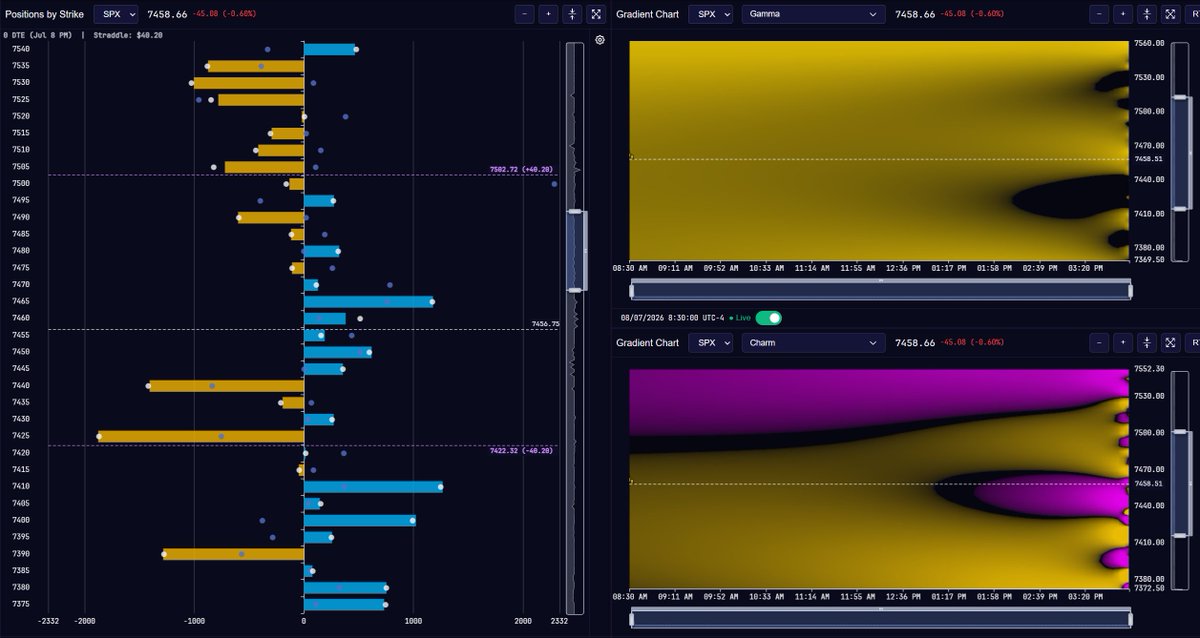The image size is (1200, 638).
Task: Zoom out in Gamma Gradient Chart
Action: pos(1099,14)
